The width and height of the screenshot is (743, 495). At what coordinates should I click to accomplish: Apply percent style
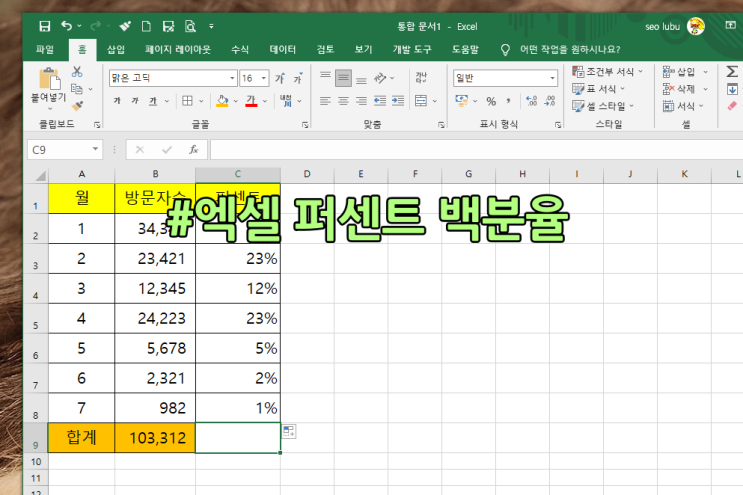491,101
